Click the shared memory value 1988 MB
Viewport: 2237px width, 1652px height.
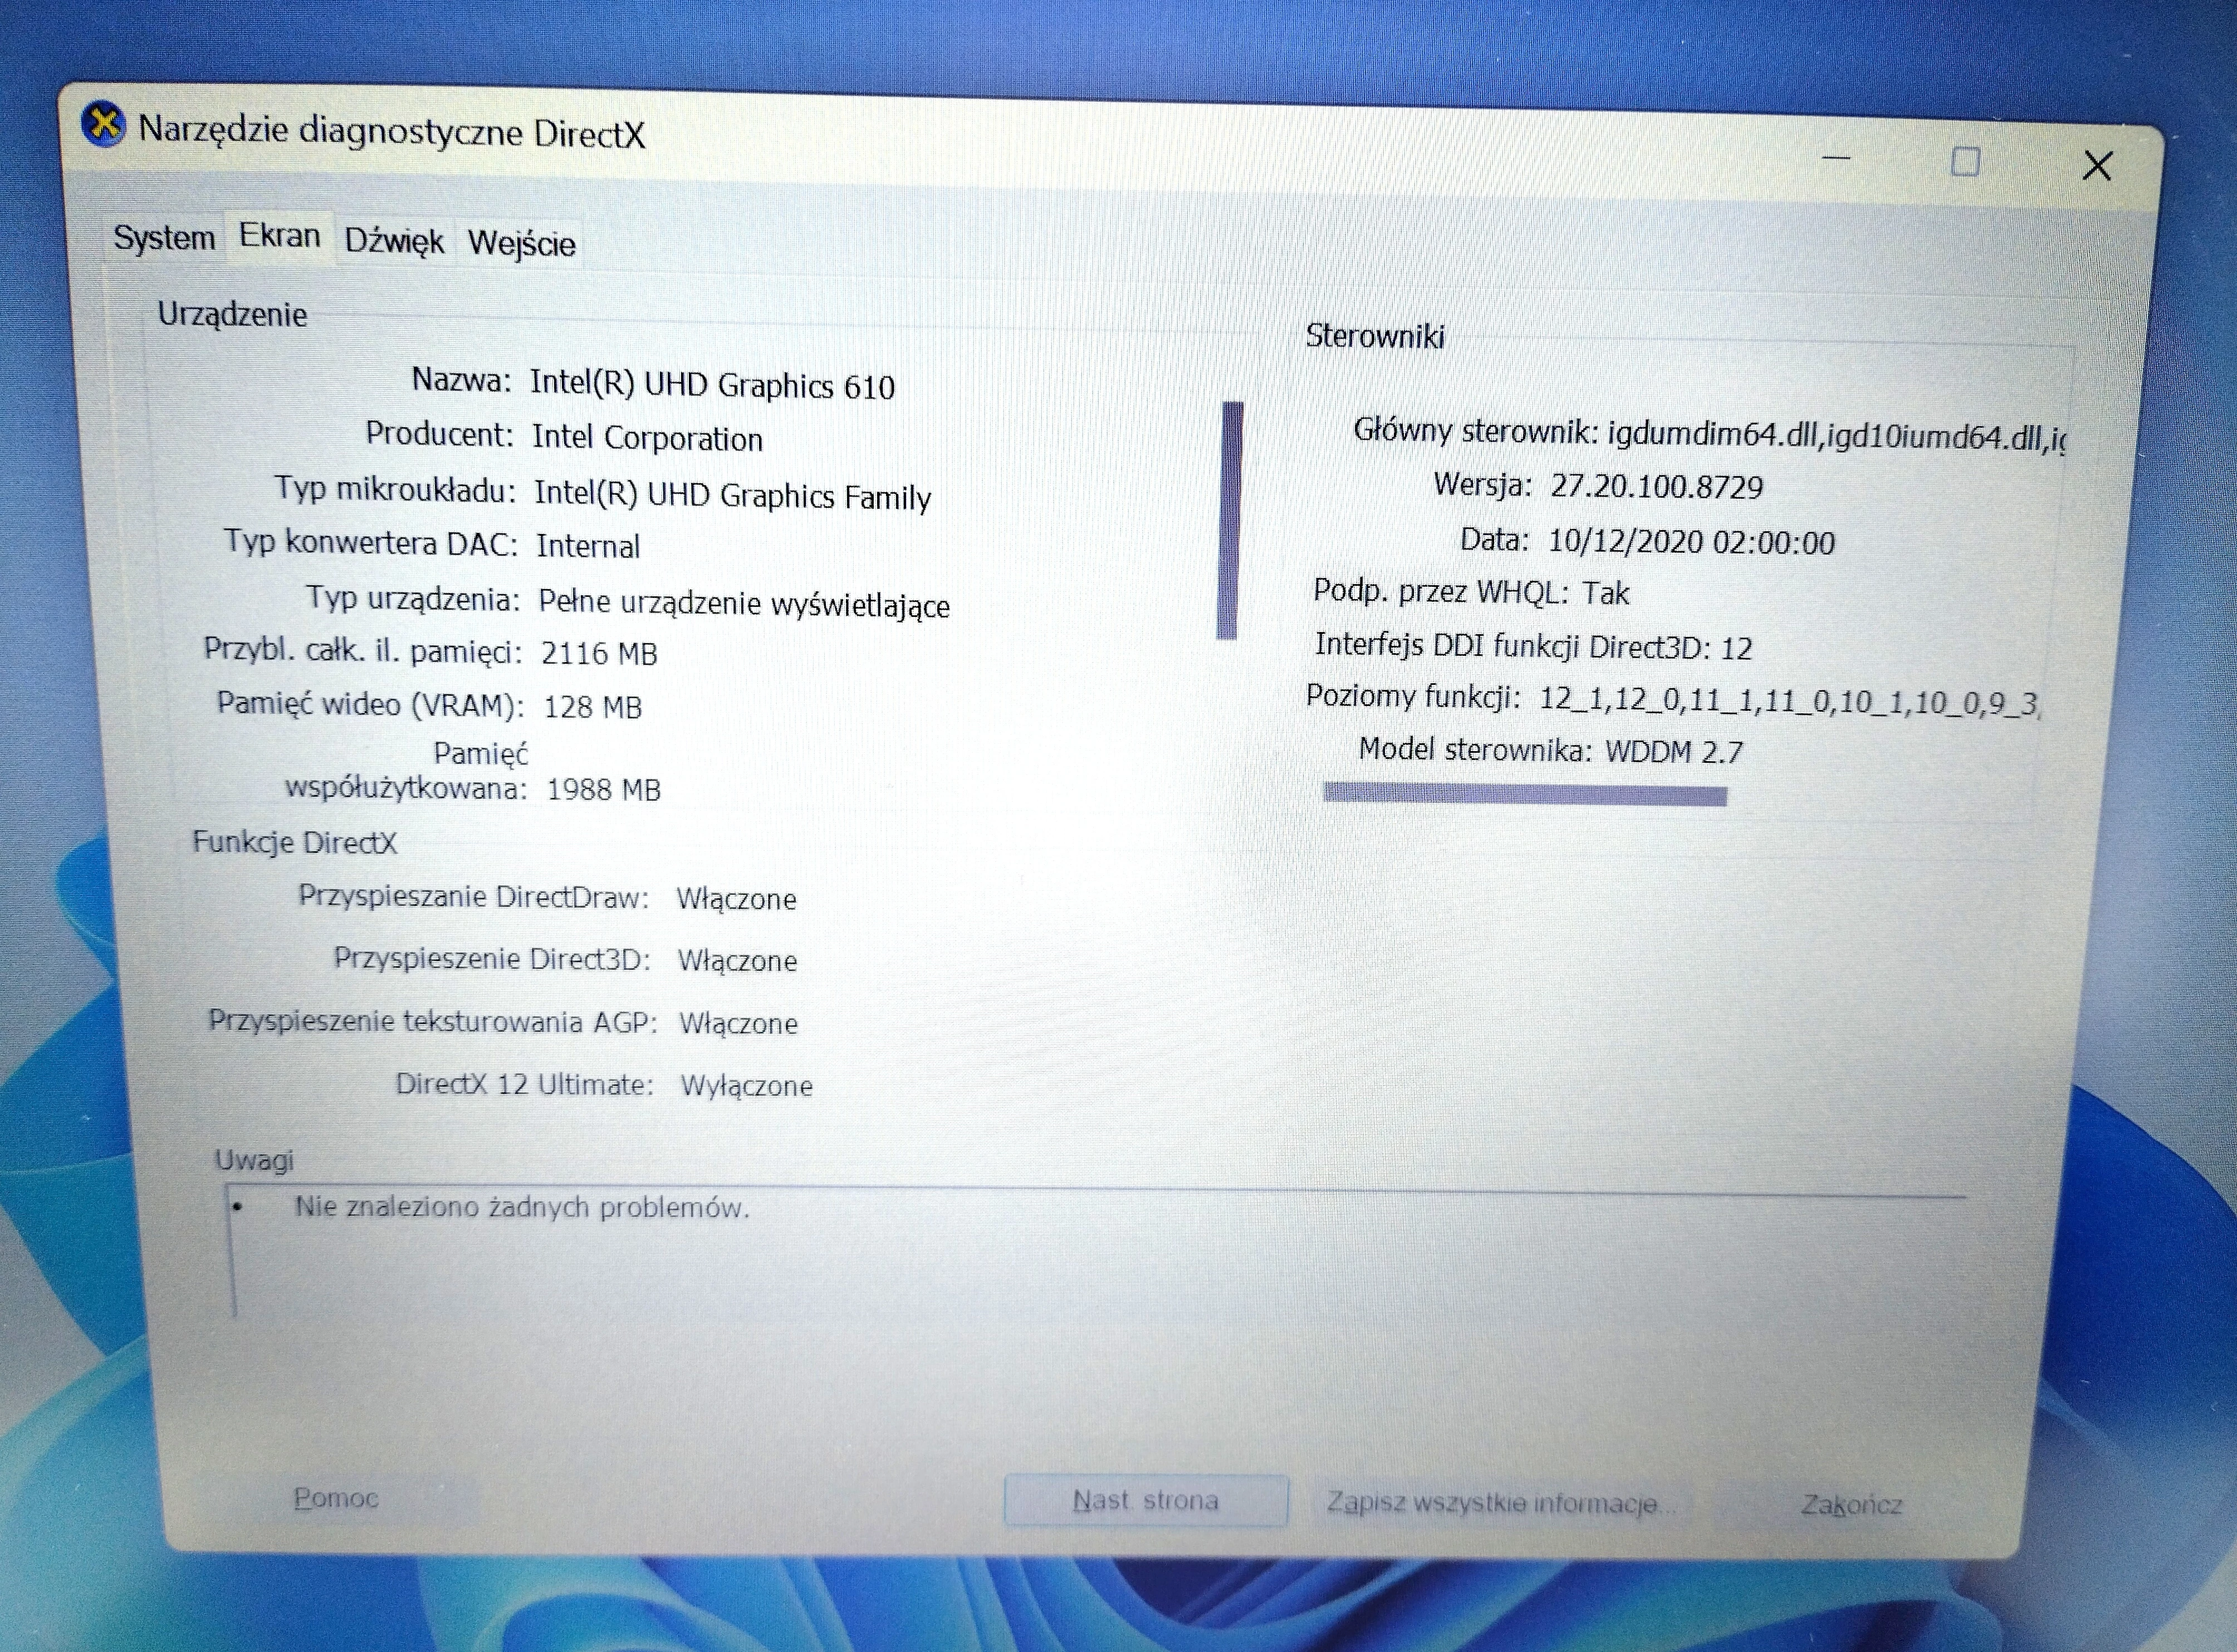click(603, 790)
